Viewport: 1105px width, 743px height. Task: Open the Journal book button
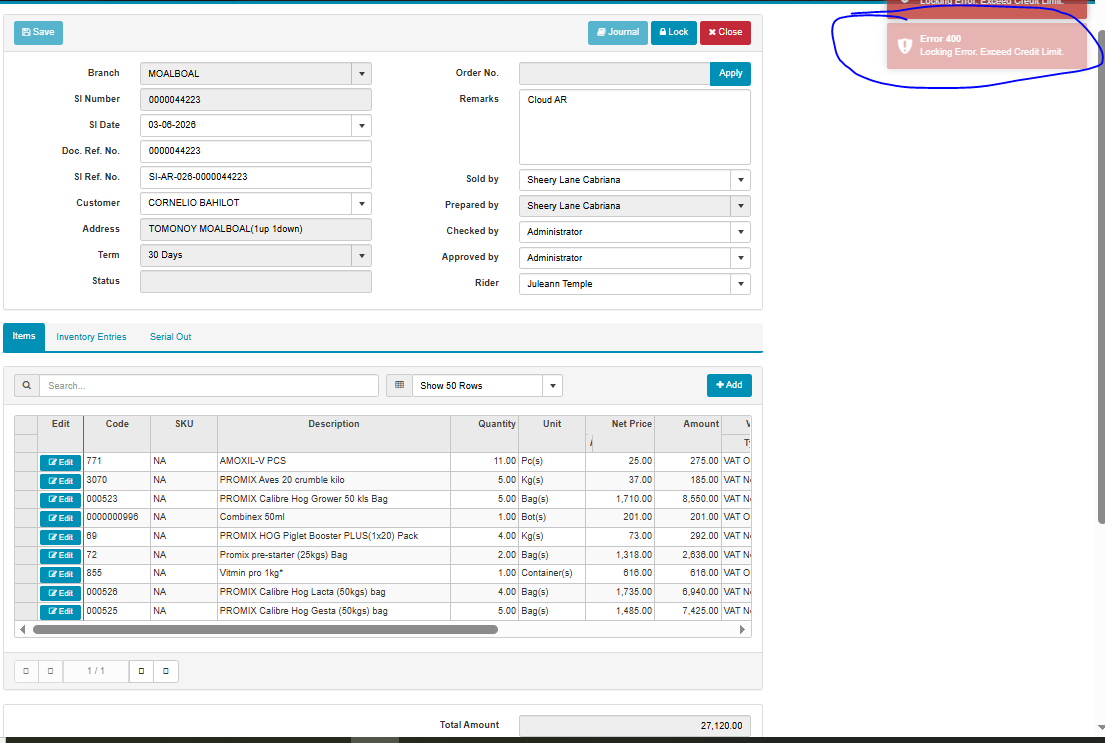tap(617, 32)
